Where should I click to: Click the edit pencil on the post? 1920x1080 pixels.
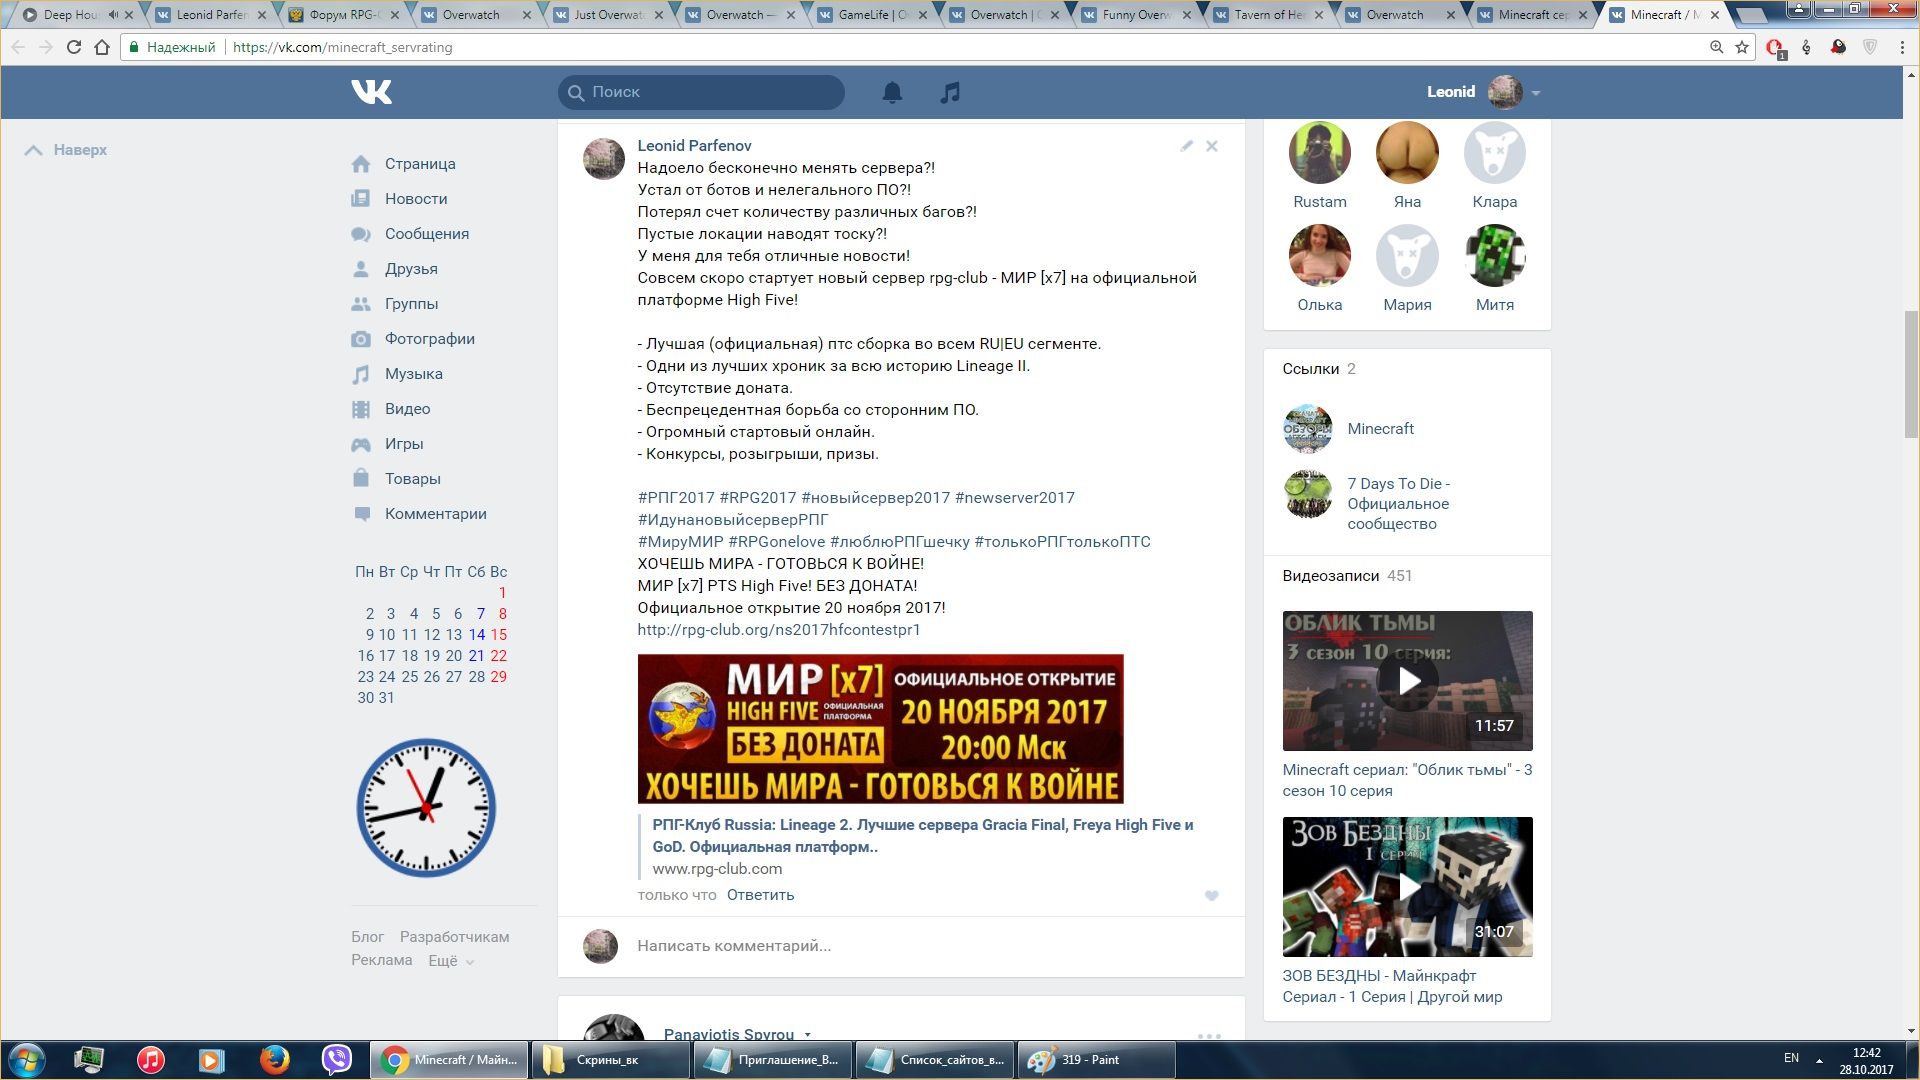1186,146
